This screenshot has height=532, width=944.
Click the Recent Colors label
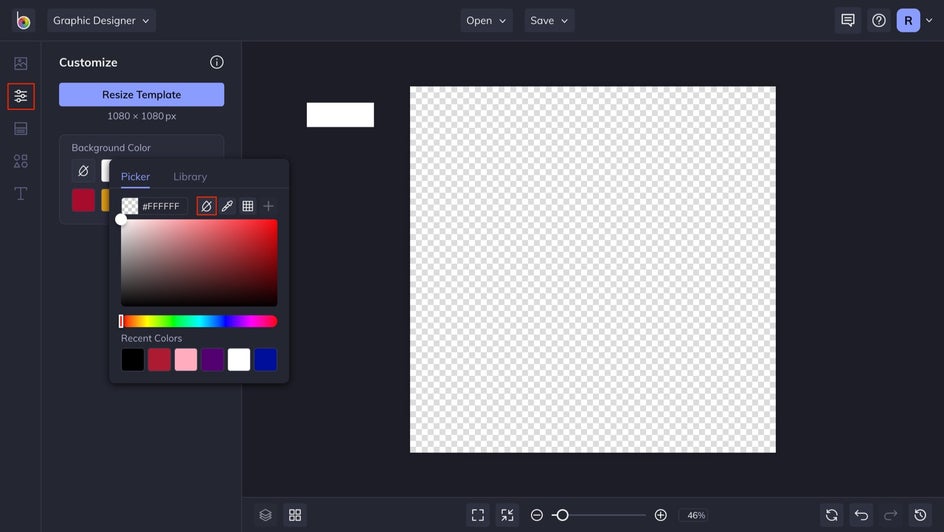pyautogui.click(x=151, y=338)
